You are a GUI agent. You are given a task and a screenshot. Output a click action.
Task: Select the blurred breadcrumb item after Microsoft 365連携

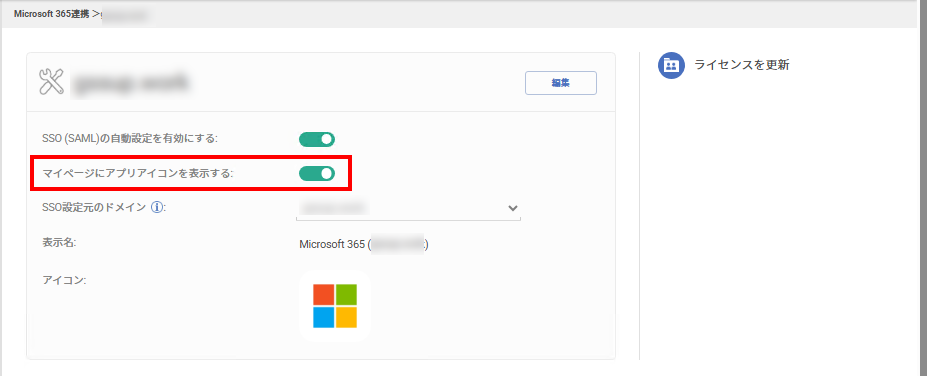click(x=124, y=14)
